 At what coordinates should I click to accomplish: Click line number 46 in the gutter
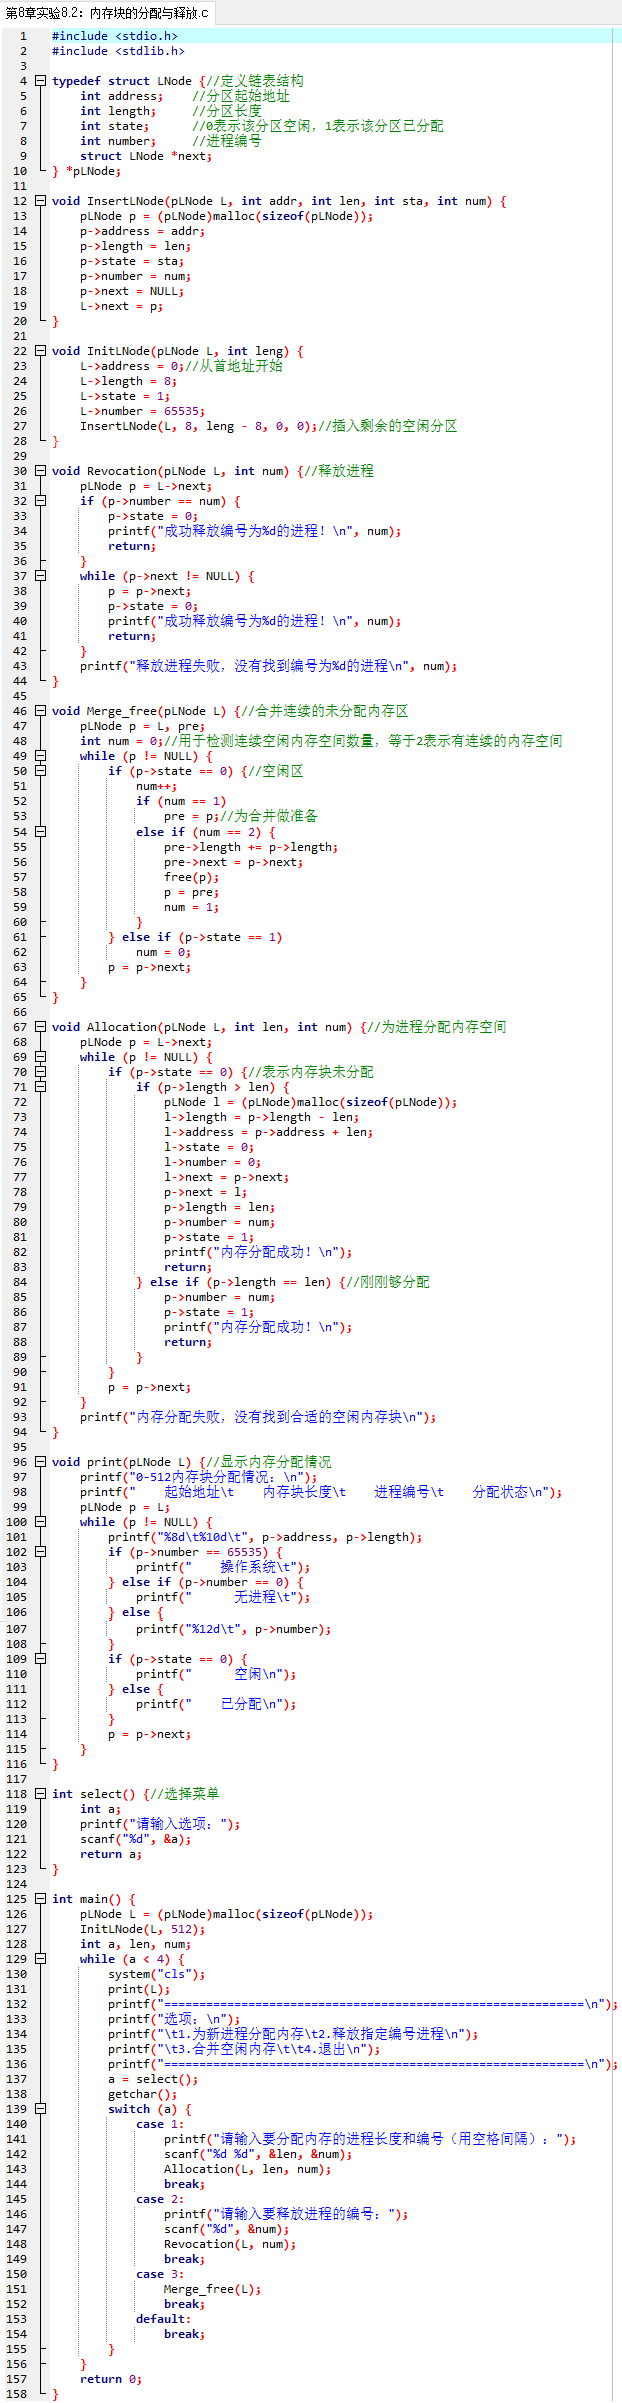(20, 711)
